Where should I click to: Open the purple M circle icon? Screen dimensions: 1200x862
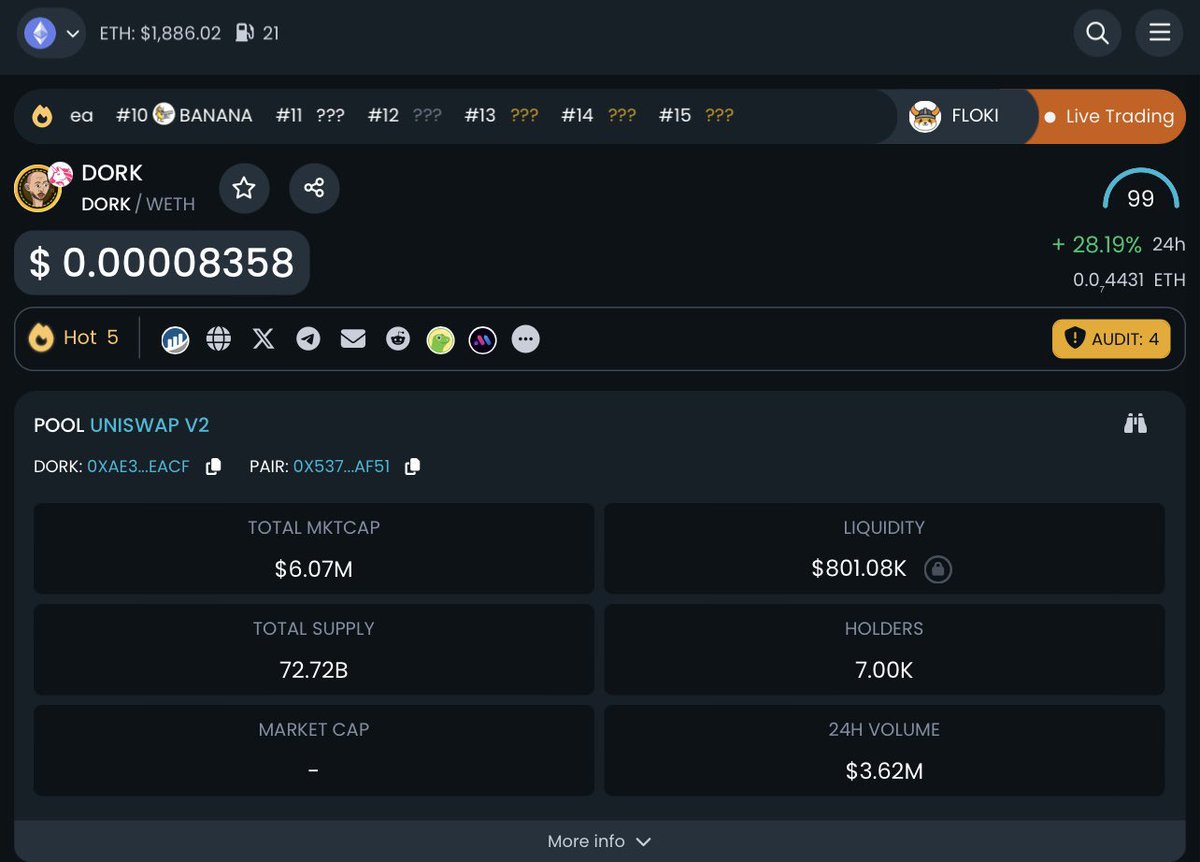pyautogui.click(x=483, y=340)
